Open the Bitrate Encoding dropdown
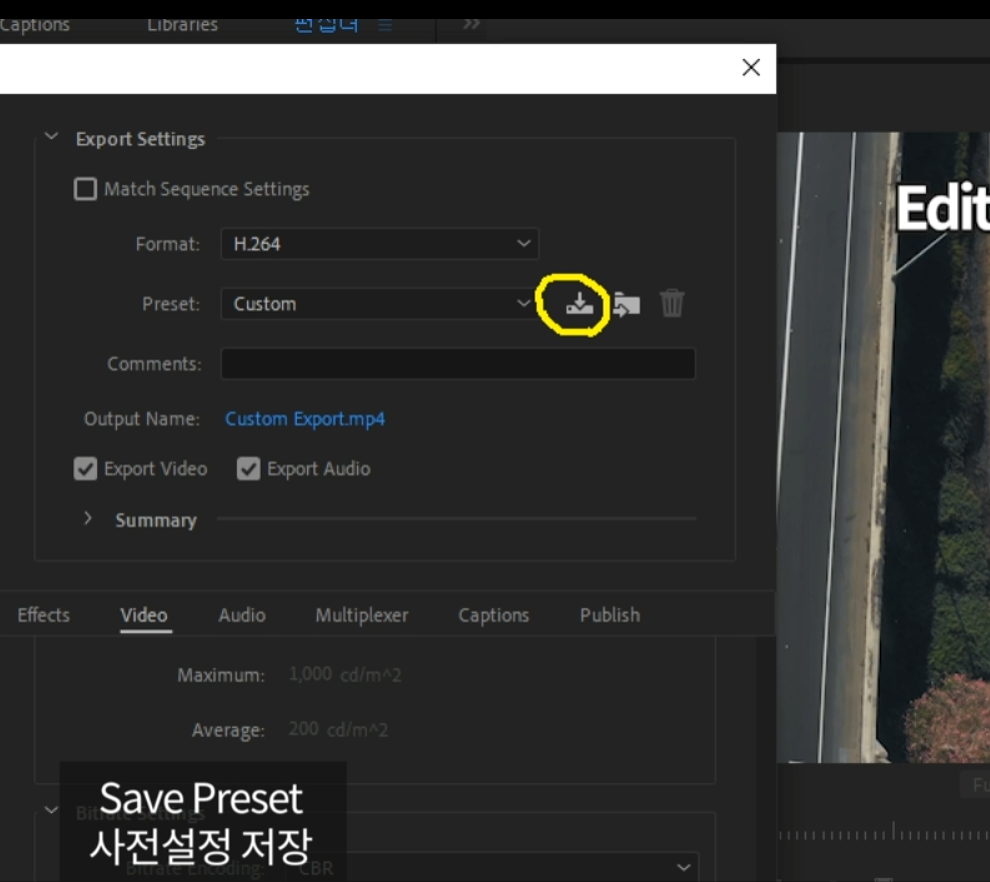The image size is (990, 882). point(492,868)
